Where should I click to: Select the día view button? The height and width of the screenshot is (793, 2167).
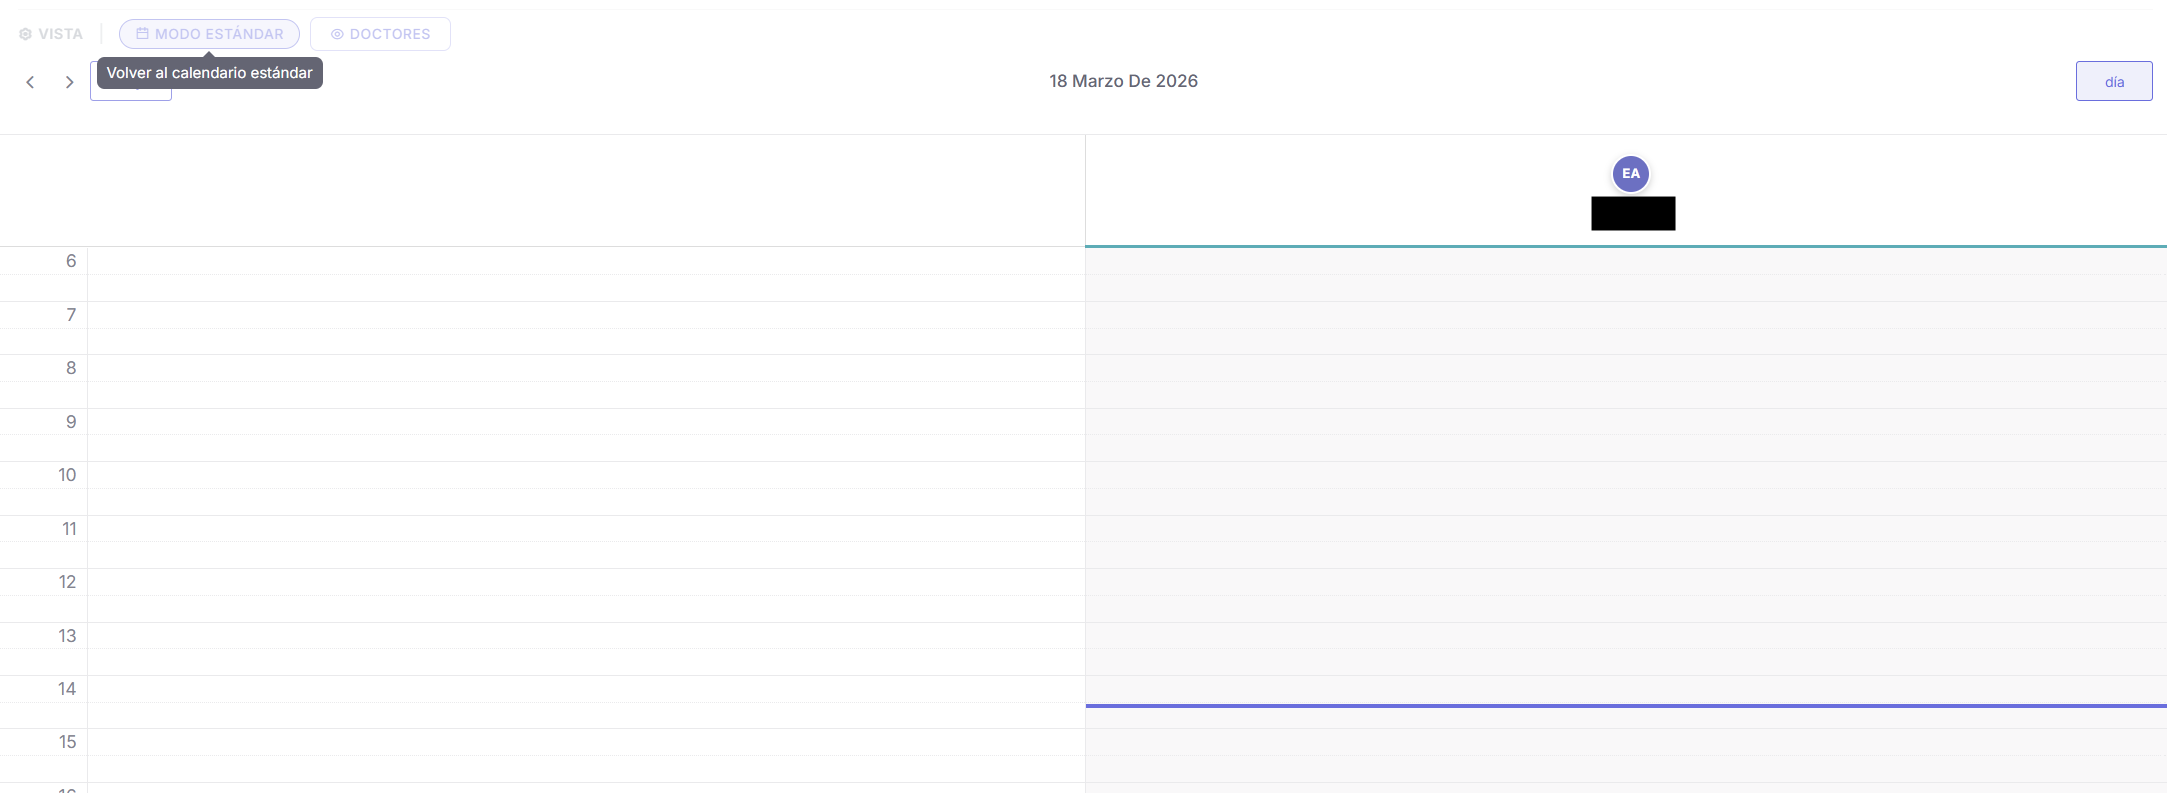(x=2113, y=82)
